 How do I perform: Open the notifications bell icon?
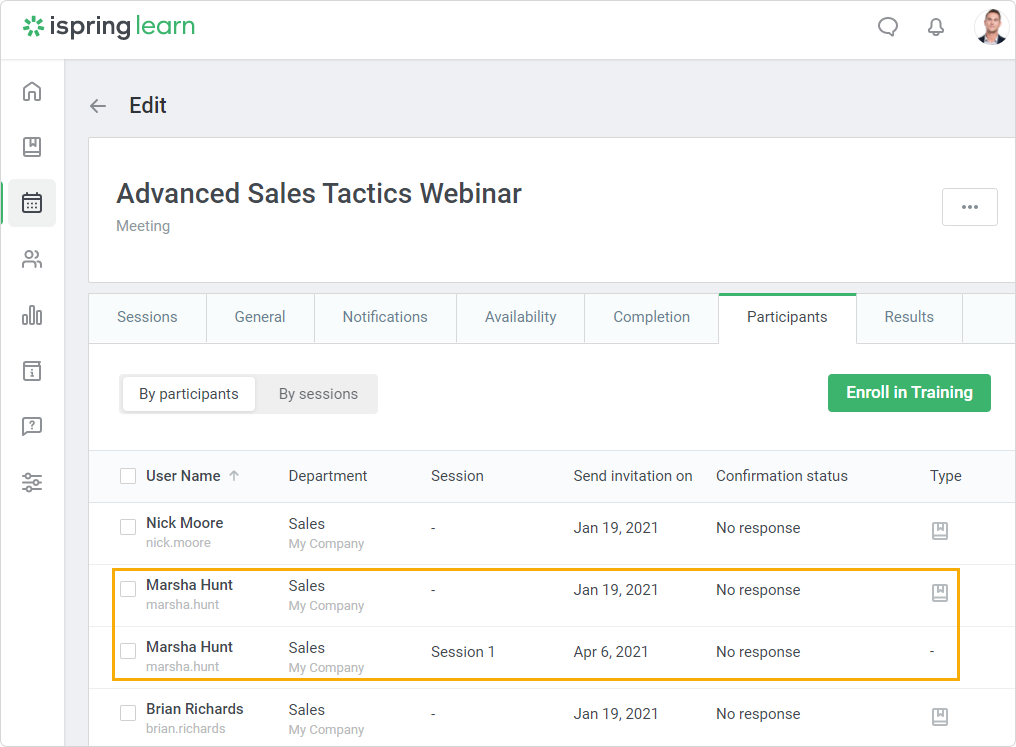tap(936, 27)
